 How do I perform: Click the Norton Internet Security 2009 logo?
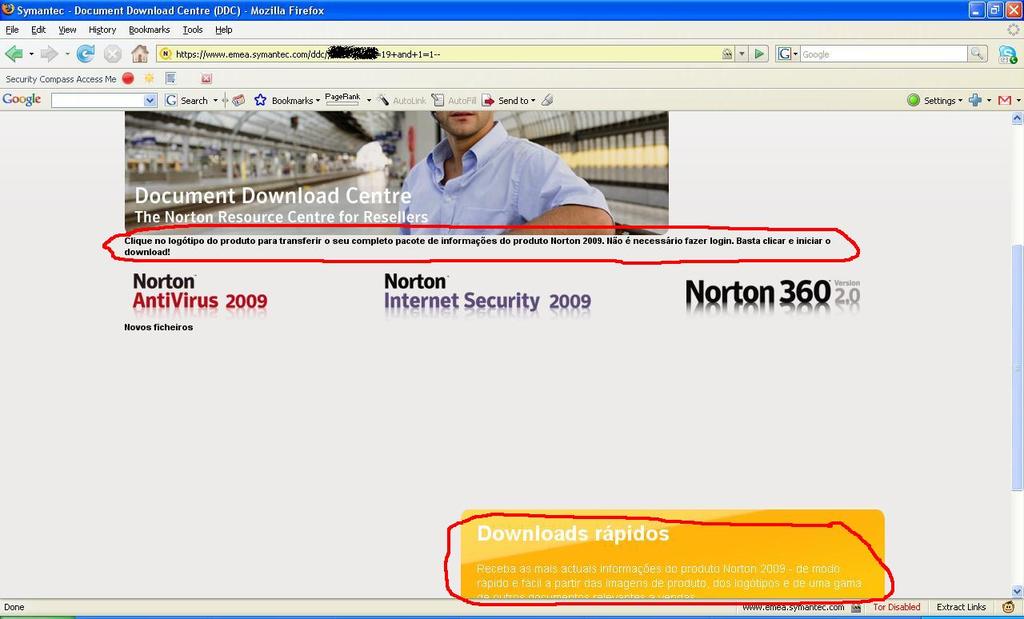(x=487, y=292)
